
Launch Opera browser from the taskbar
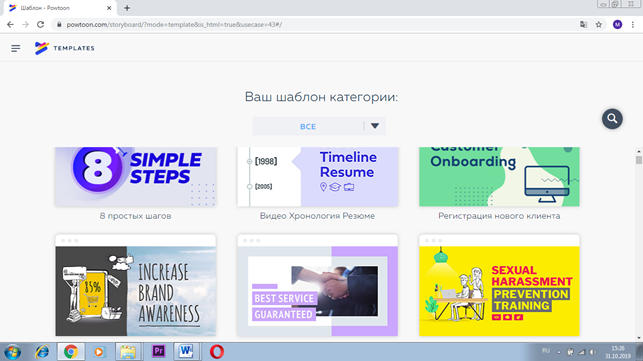pyautogui.click(x=217, y=352)
